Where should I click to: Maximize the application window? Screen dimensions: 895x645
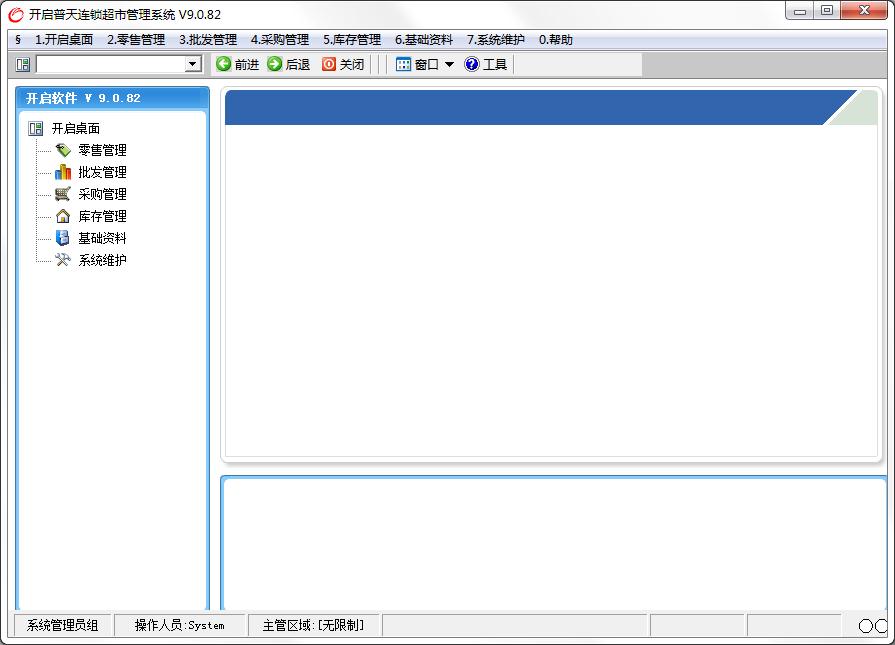click(827, 11)
